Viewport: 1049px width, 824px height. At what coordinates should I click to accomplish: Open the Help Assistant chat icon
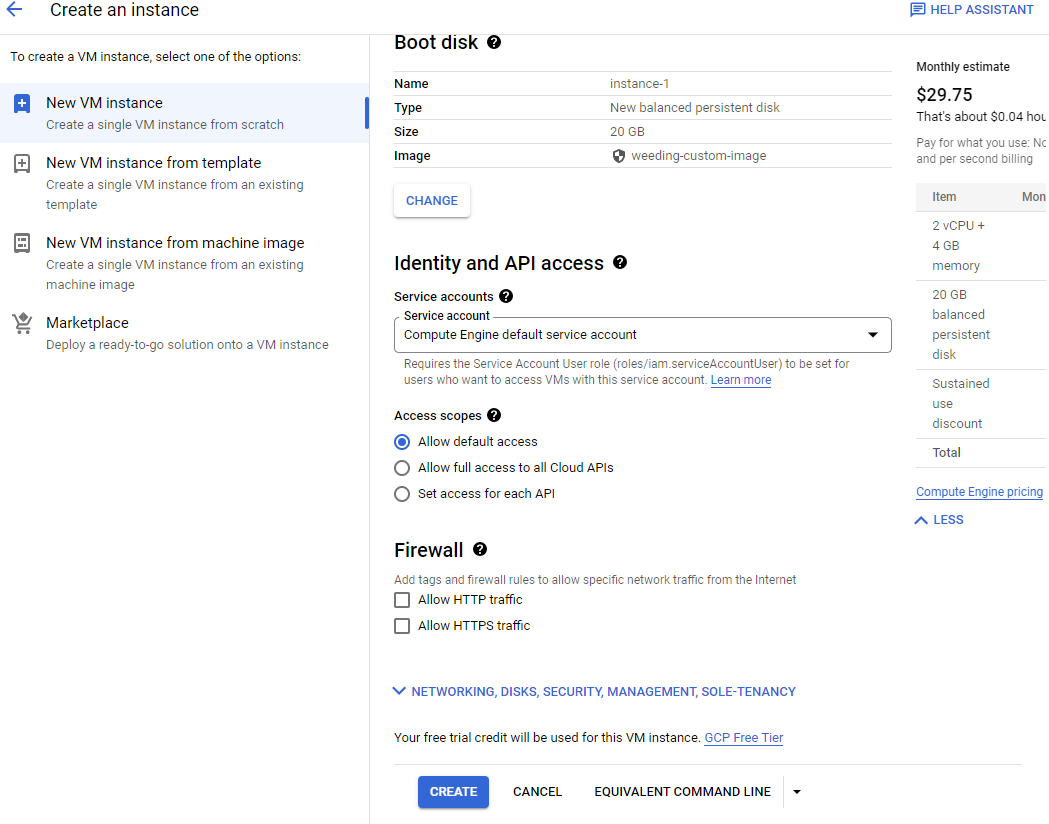coord(917,10)
